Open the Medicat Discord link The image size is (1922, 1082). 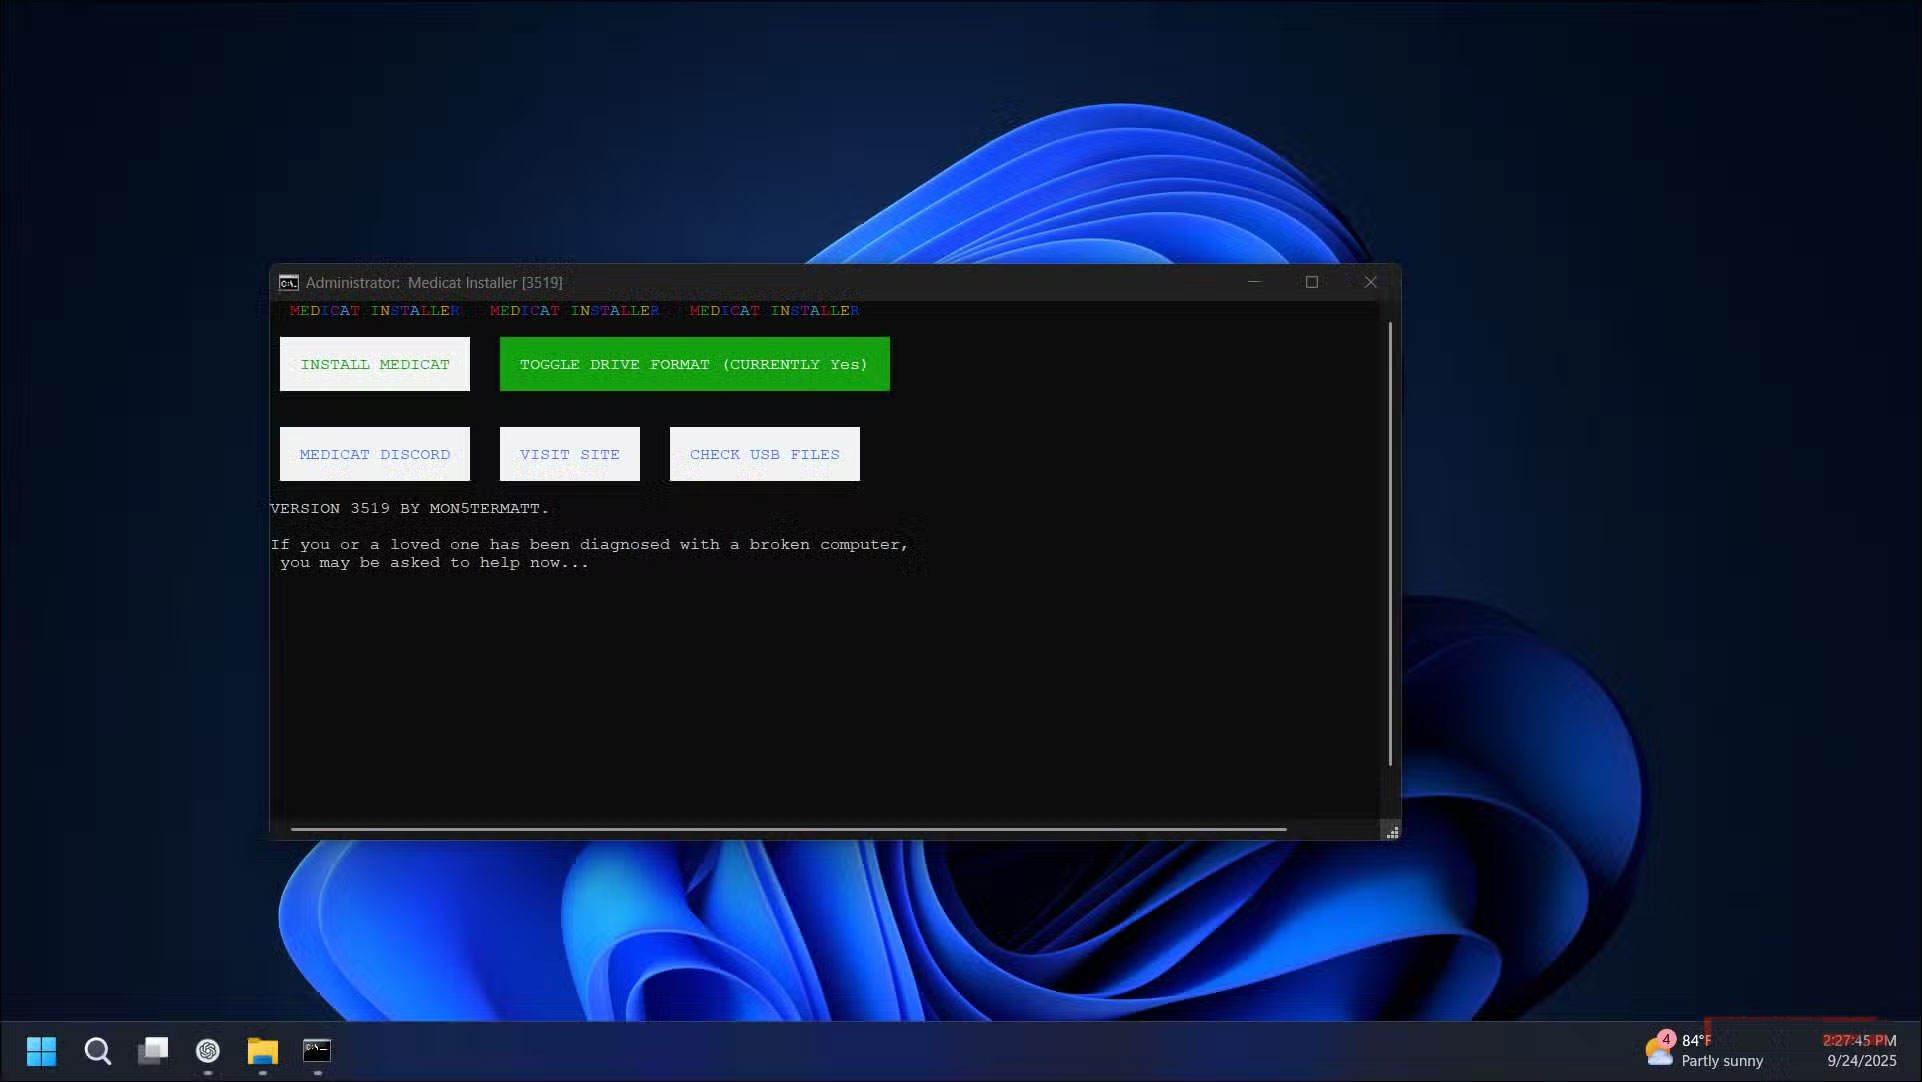click(x=374, y=454)
